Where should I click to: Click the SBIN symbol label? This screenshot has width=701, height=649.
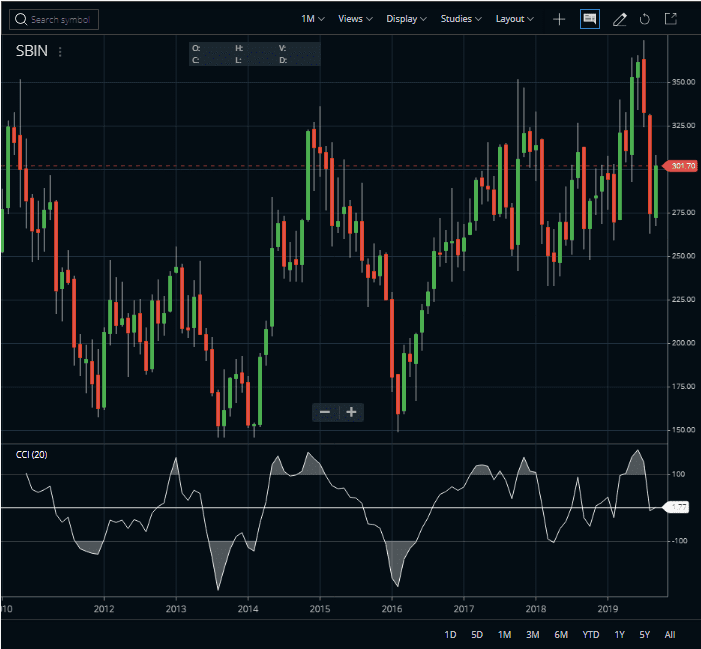32,51
